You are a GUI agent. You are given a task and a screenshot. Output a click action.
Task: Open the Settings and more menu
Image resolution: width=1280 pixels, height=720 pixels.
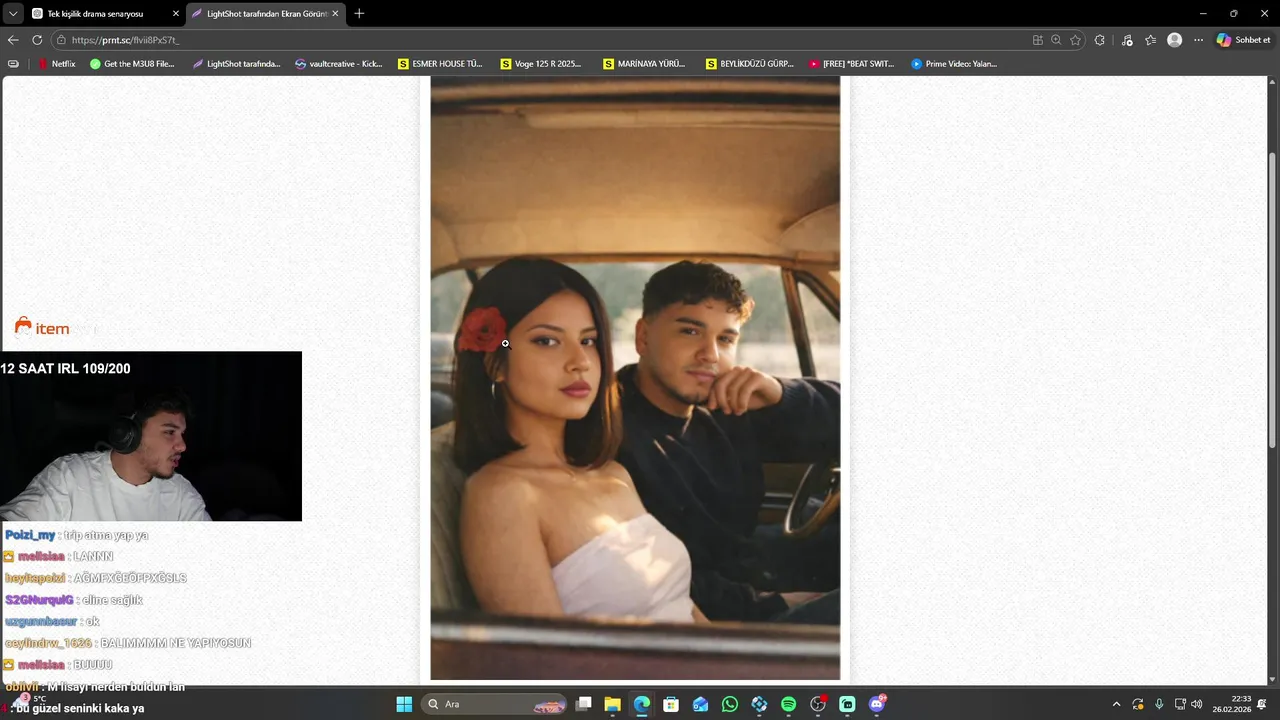1198,40
